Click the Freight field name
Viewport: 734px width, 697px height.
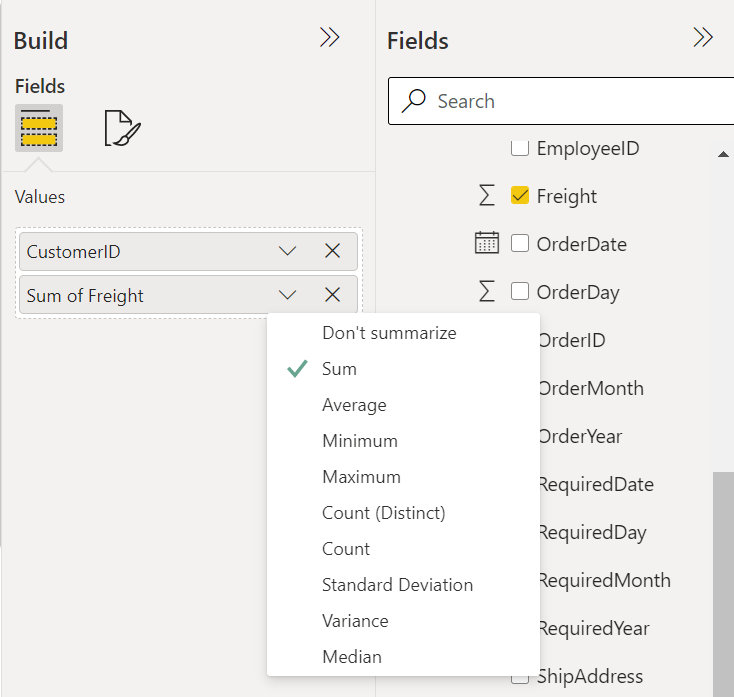click(x=566, y=196)
